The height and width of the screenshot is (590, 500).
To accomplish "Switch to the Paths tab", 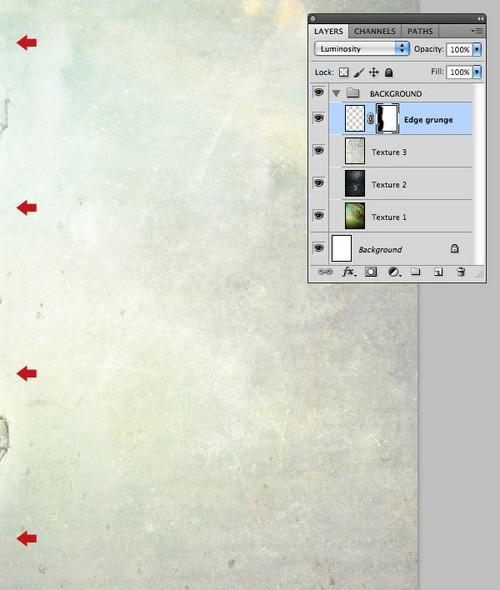I will point(420,31).
